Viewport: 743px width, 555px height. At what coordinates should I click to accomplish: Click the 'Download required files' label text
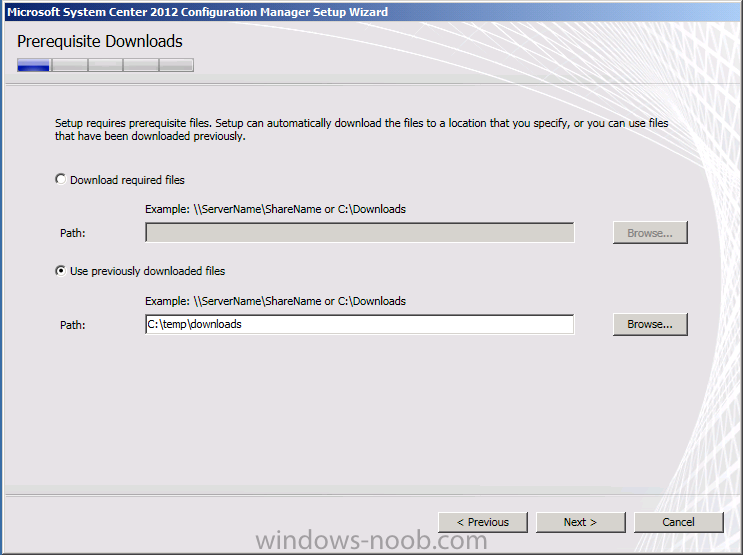127,180
